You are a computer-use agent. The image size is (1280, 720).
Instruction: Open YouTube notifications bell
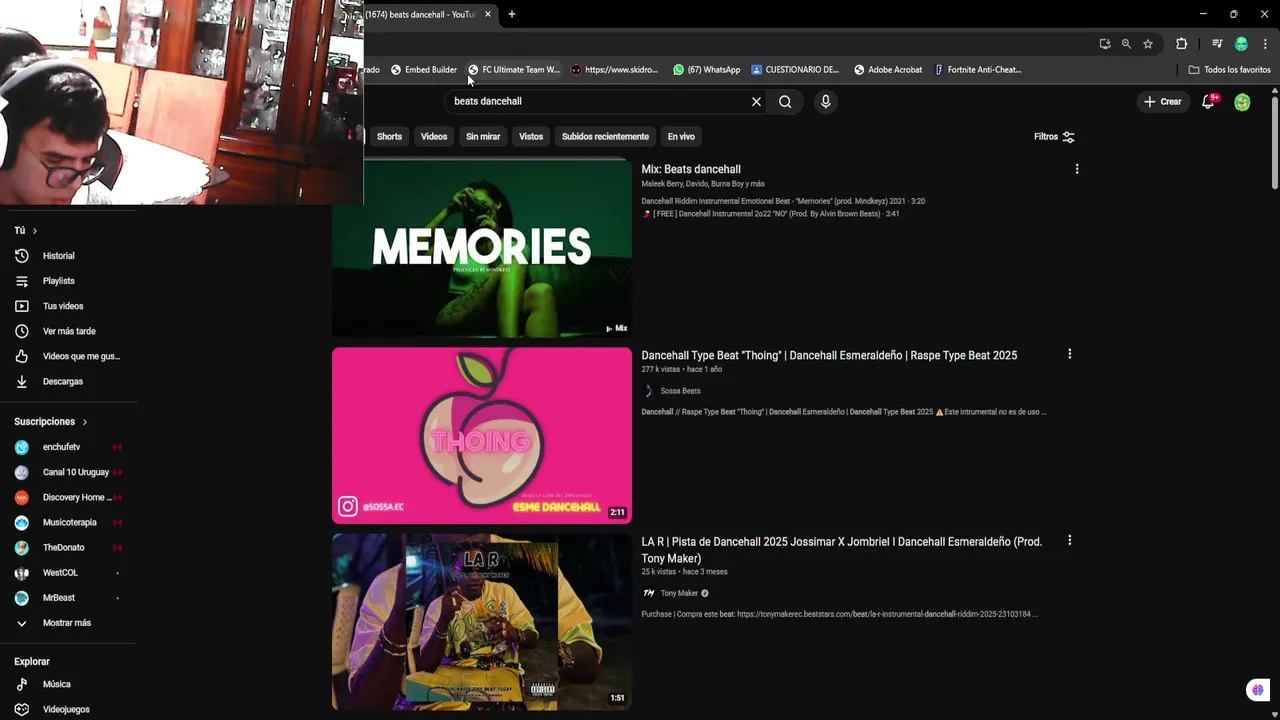coord(1208,101)
